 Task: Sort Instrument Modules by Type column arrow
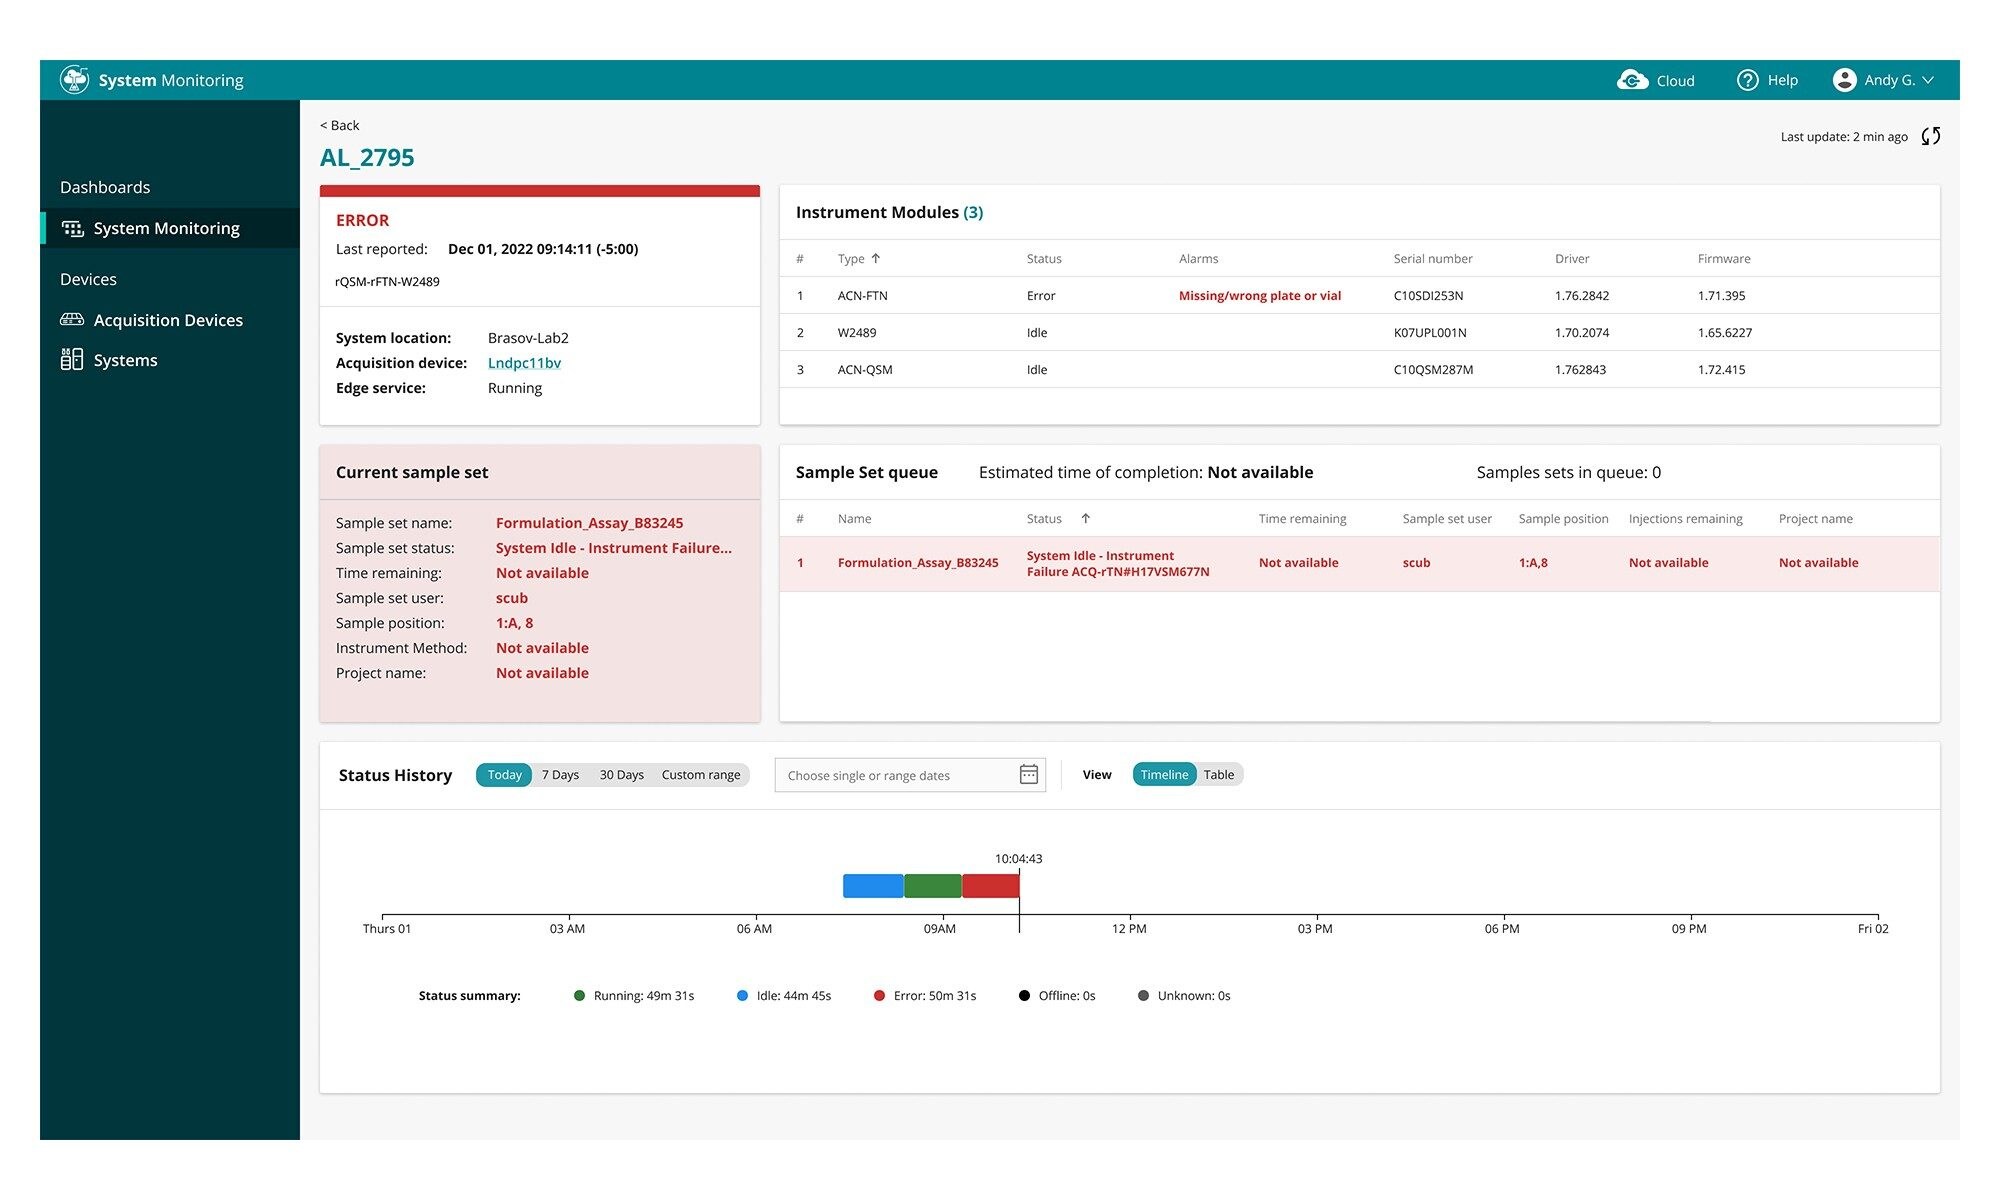coord(874,257)
